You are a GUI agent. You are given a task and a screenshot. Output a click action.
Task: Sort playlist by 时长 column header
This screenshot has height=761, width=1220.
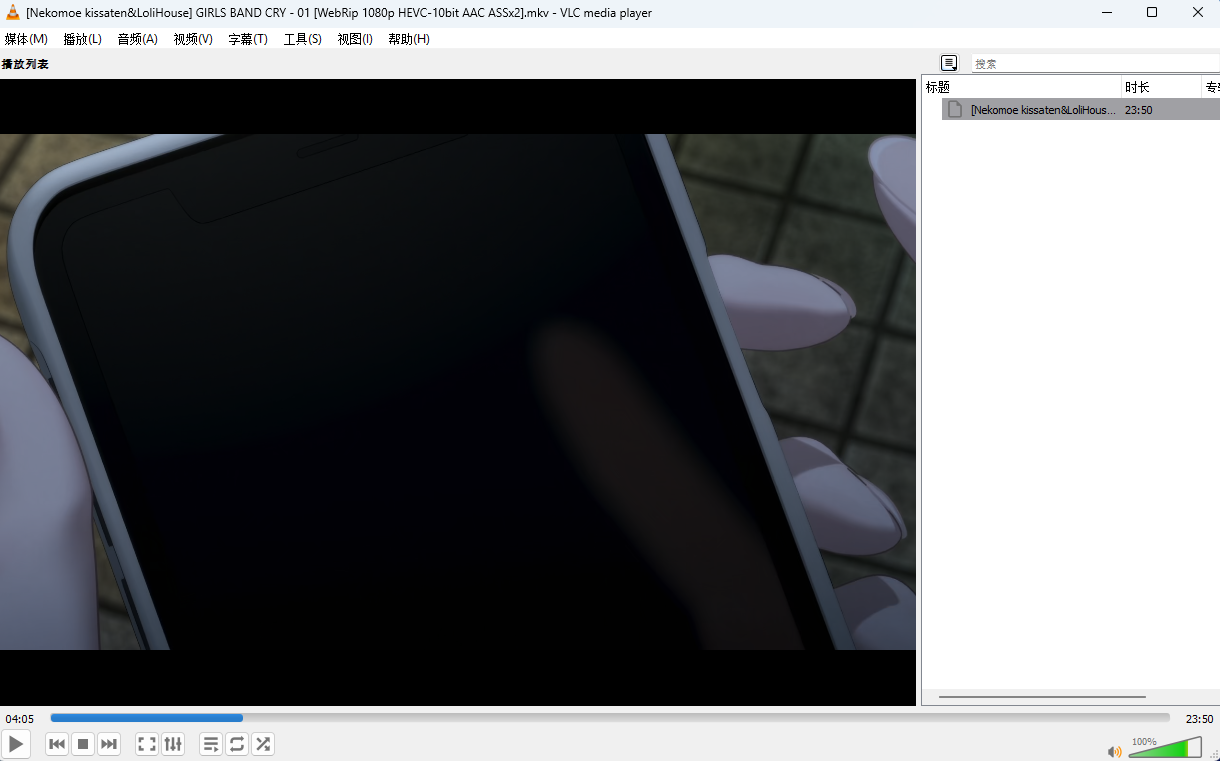pos(1161,87)
